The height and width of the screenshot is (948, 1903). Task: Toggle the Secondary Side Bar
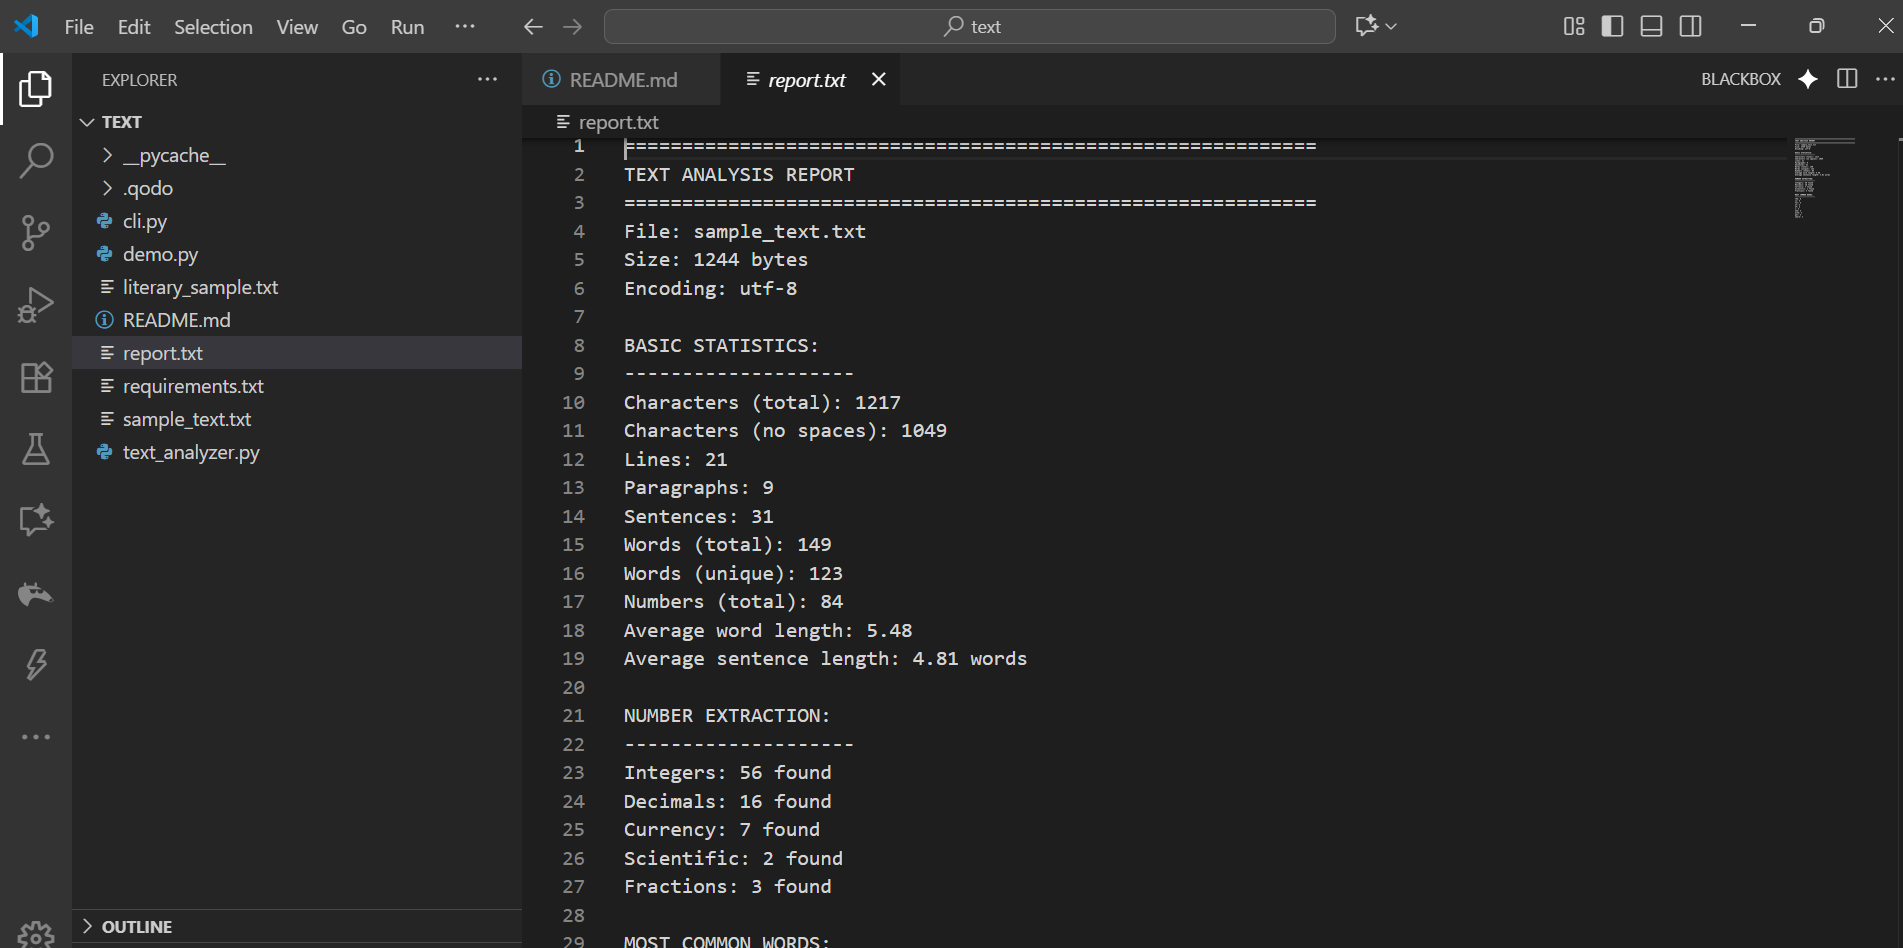[x=1690, y=26]
